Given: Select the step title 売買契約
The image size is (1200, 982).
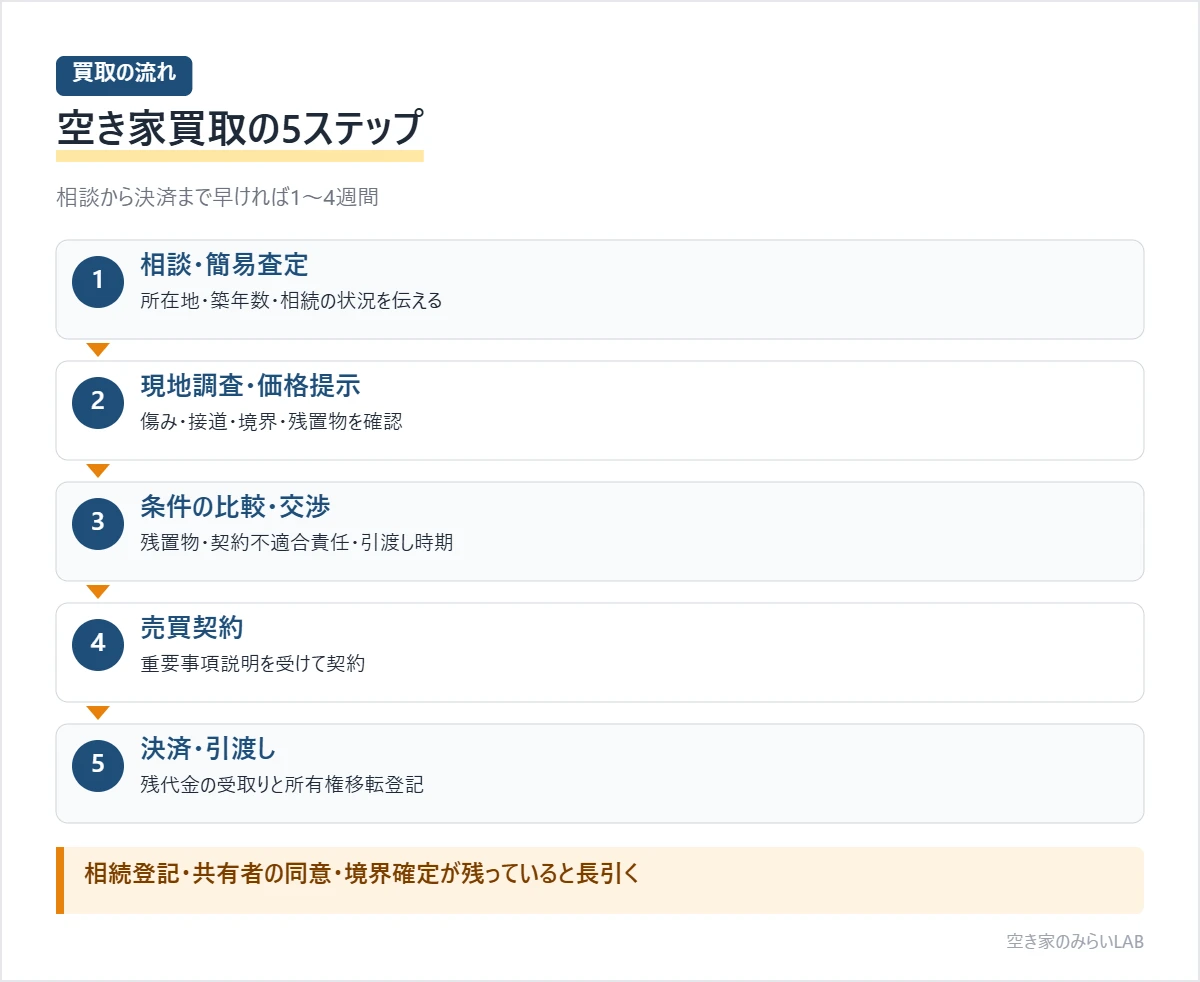Looking at the screenshot, I should tap(192, 628).
